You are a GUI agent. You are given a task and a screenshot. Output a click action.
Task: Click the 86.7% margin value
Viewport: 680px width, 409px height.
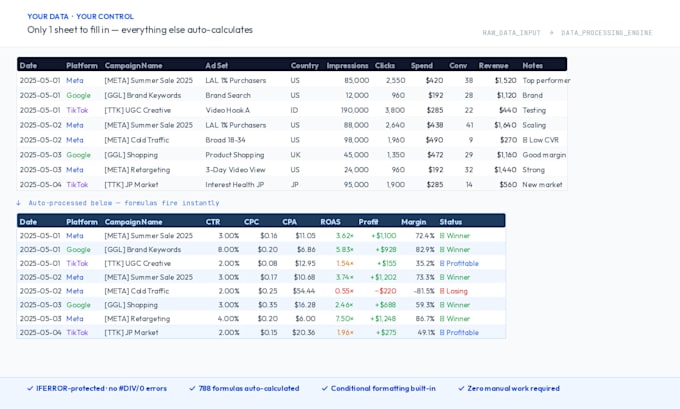(425, 319)
